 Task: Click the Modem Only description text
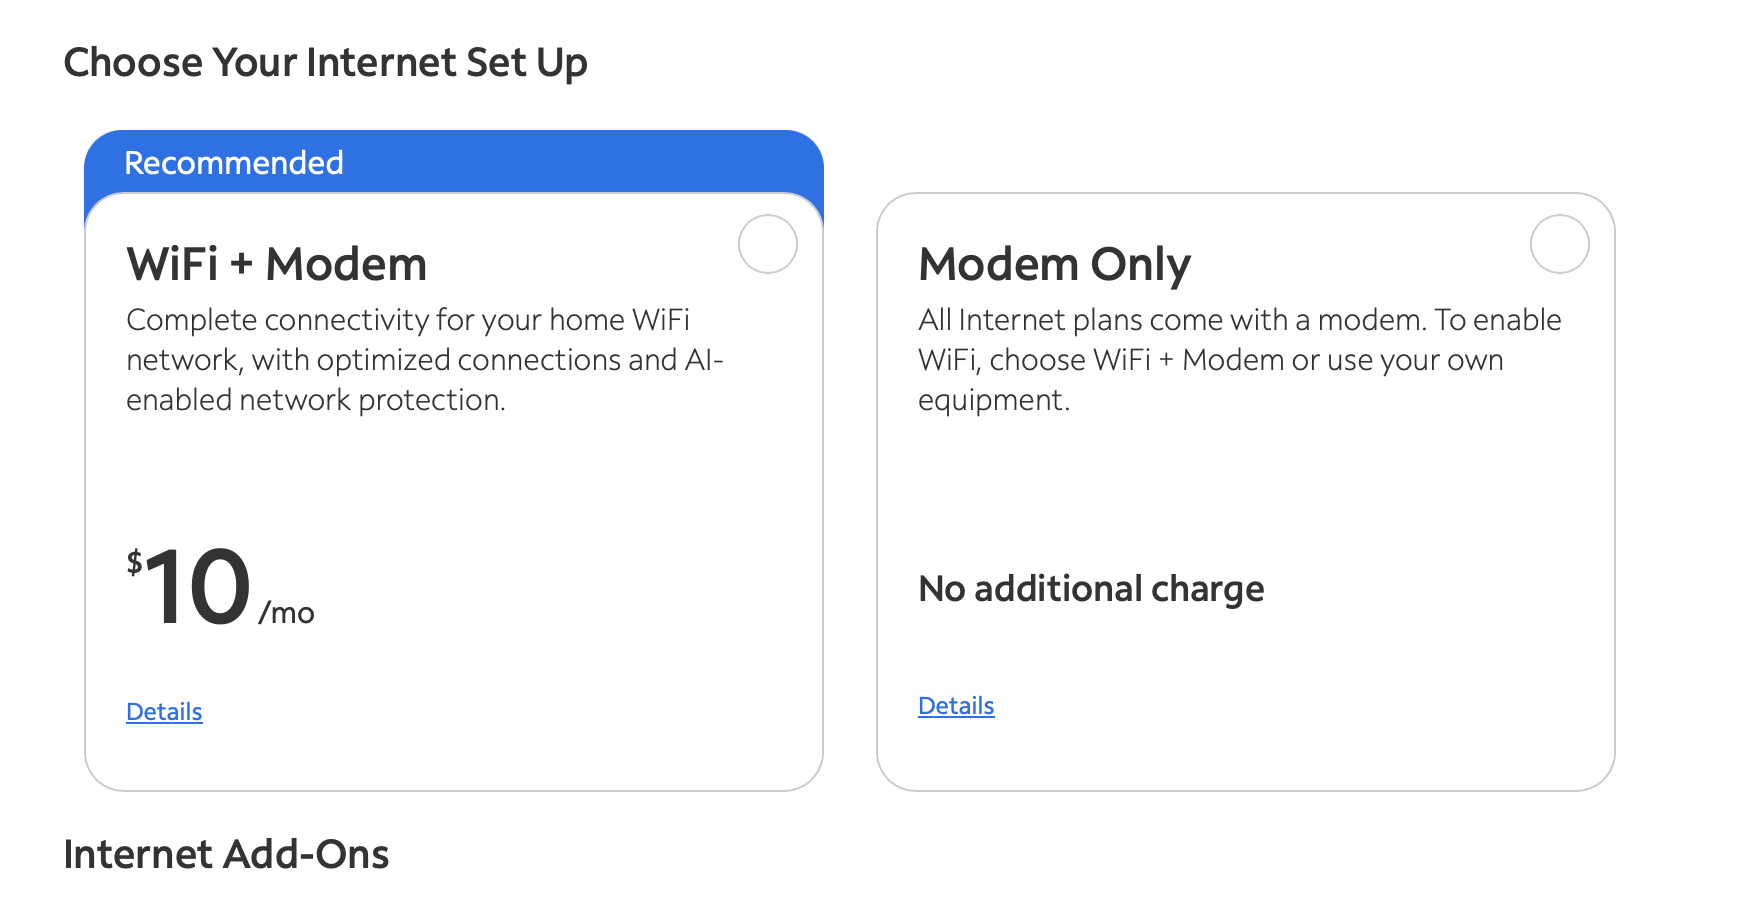click(1240, 360)
